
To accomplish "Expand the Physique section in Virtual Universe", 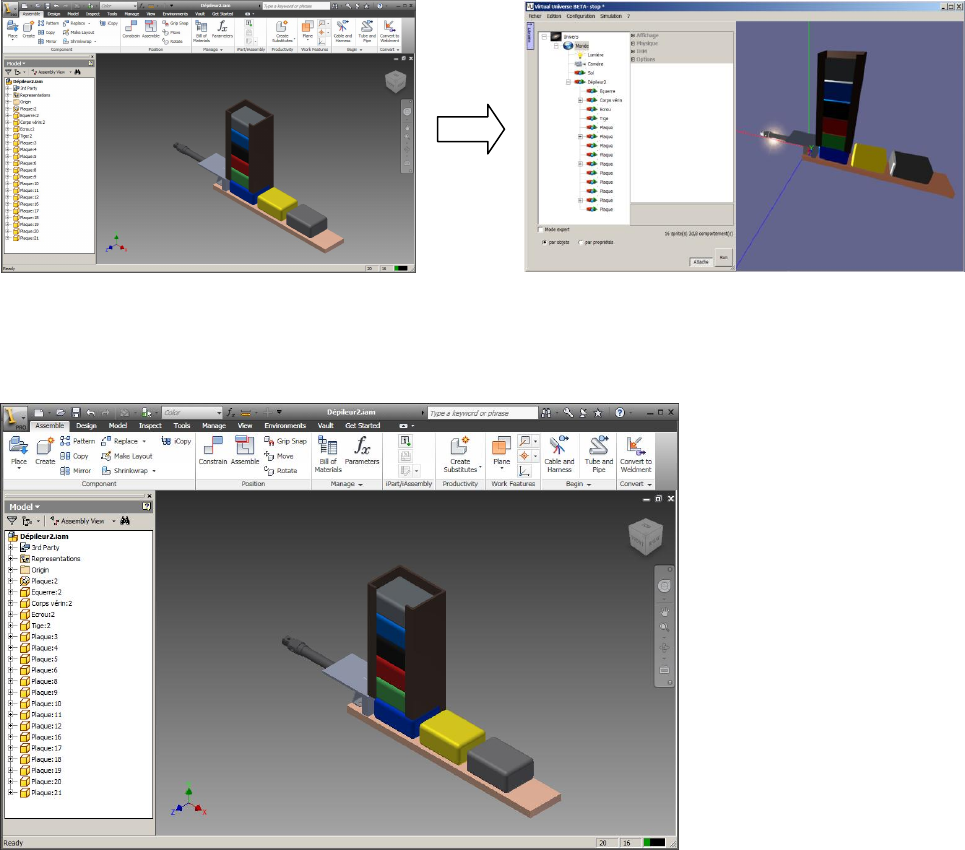I will click(x=633, y=44).
